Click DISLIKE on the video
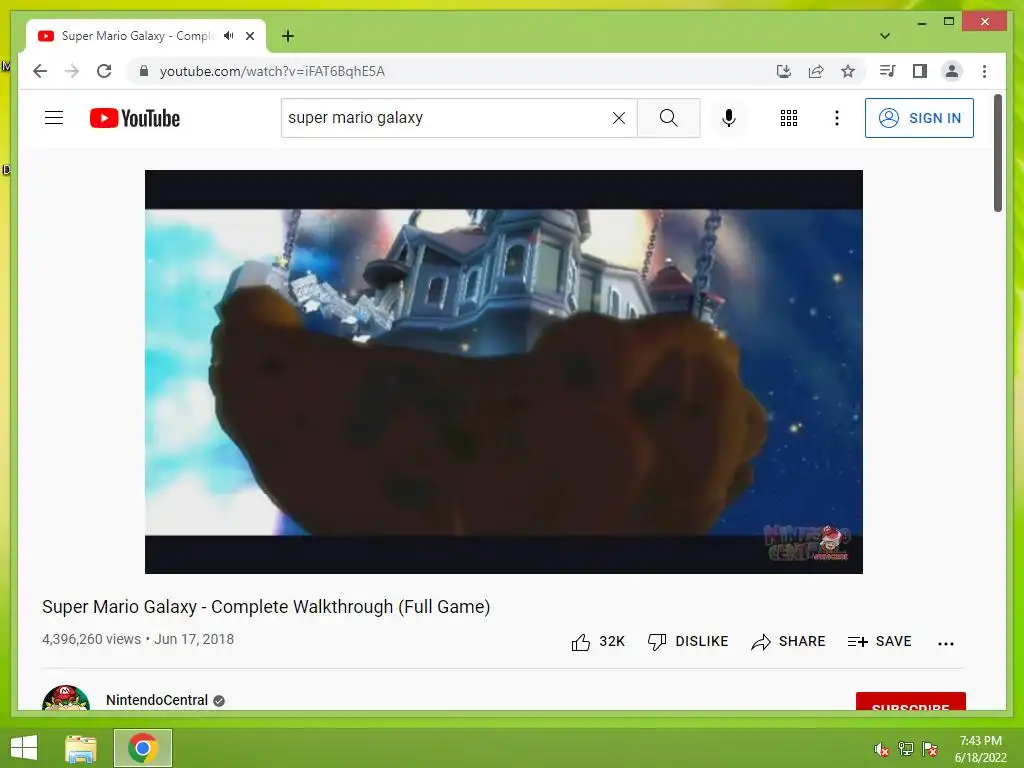The height and width of the screenshot is (768, 1024). click(688, 641)
